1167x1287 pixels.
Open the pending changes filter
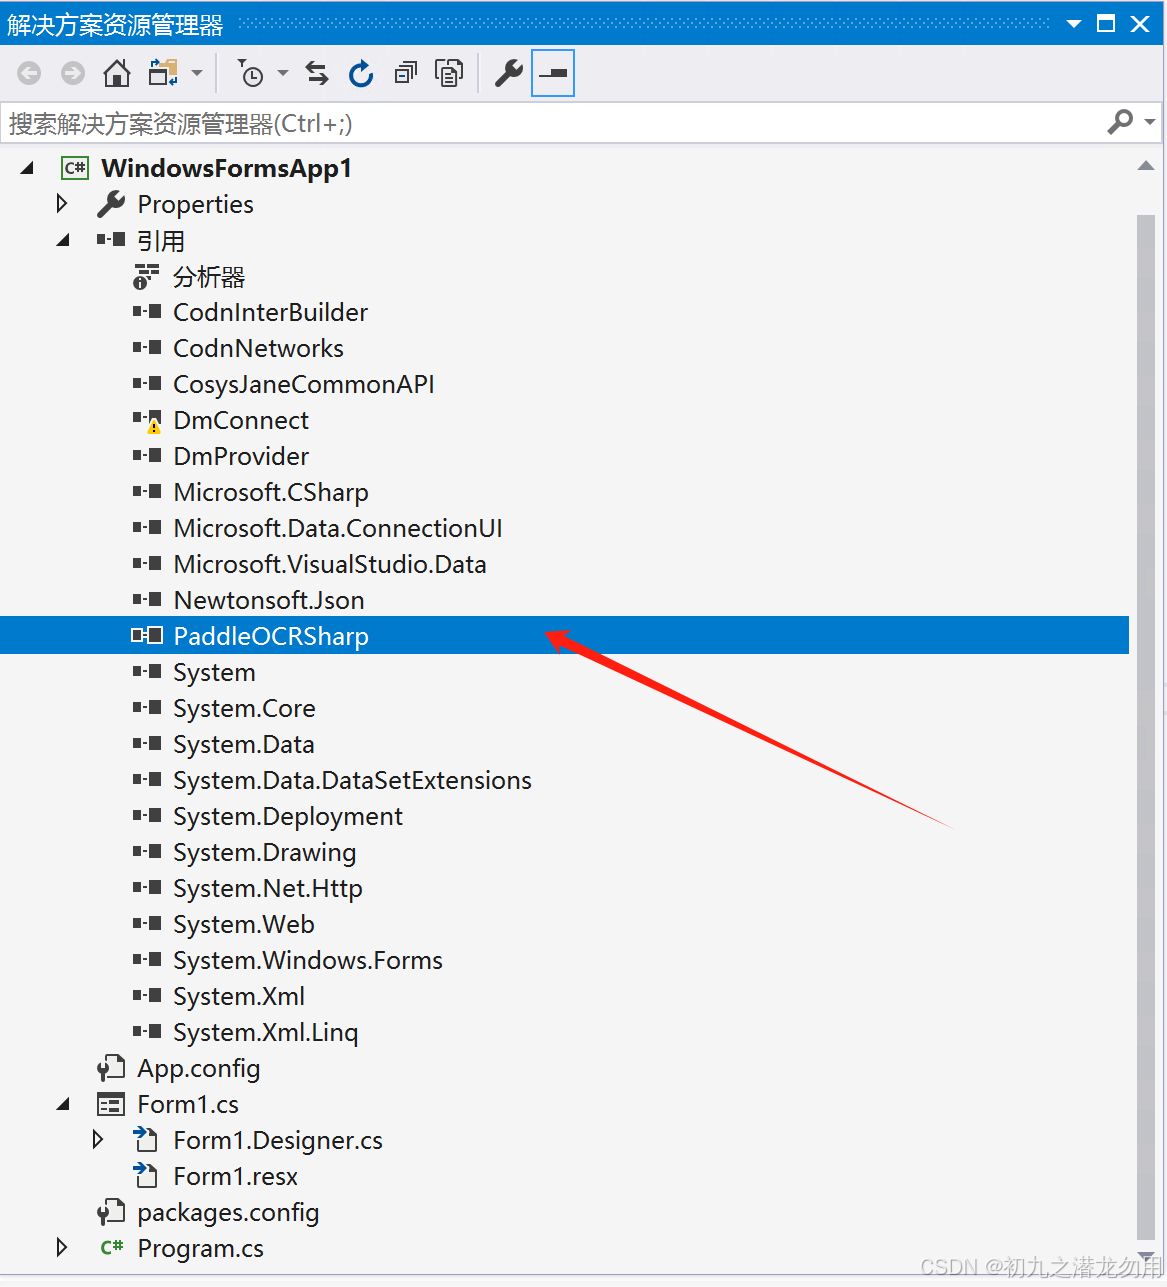[x=251, y=73]
